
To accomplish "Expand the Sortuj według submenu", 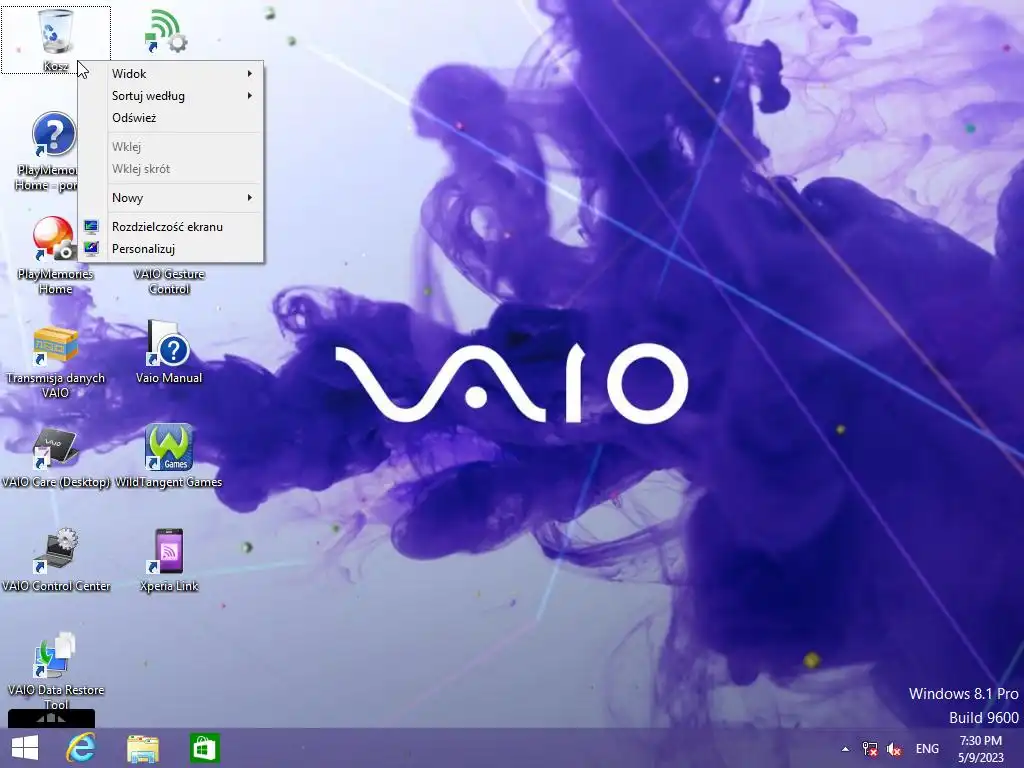I will (171, 96).
